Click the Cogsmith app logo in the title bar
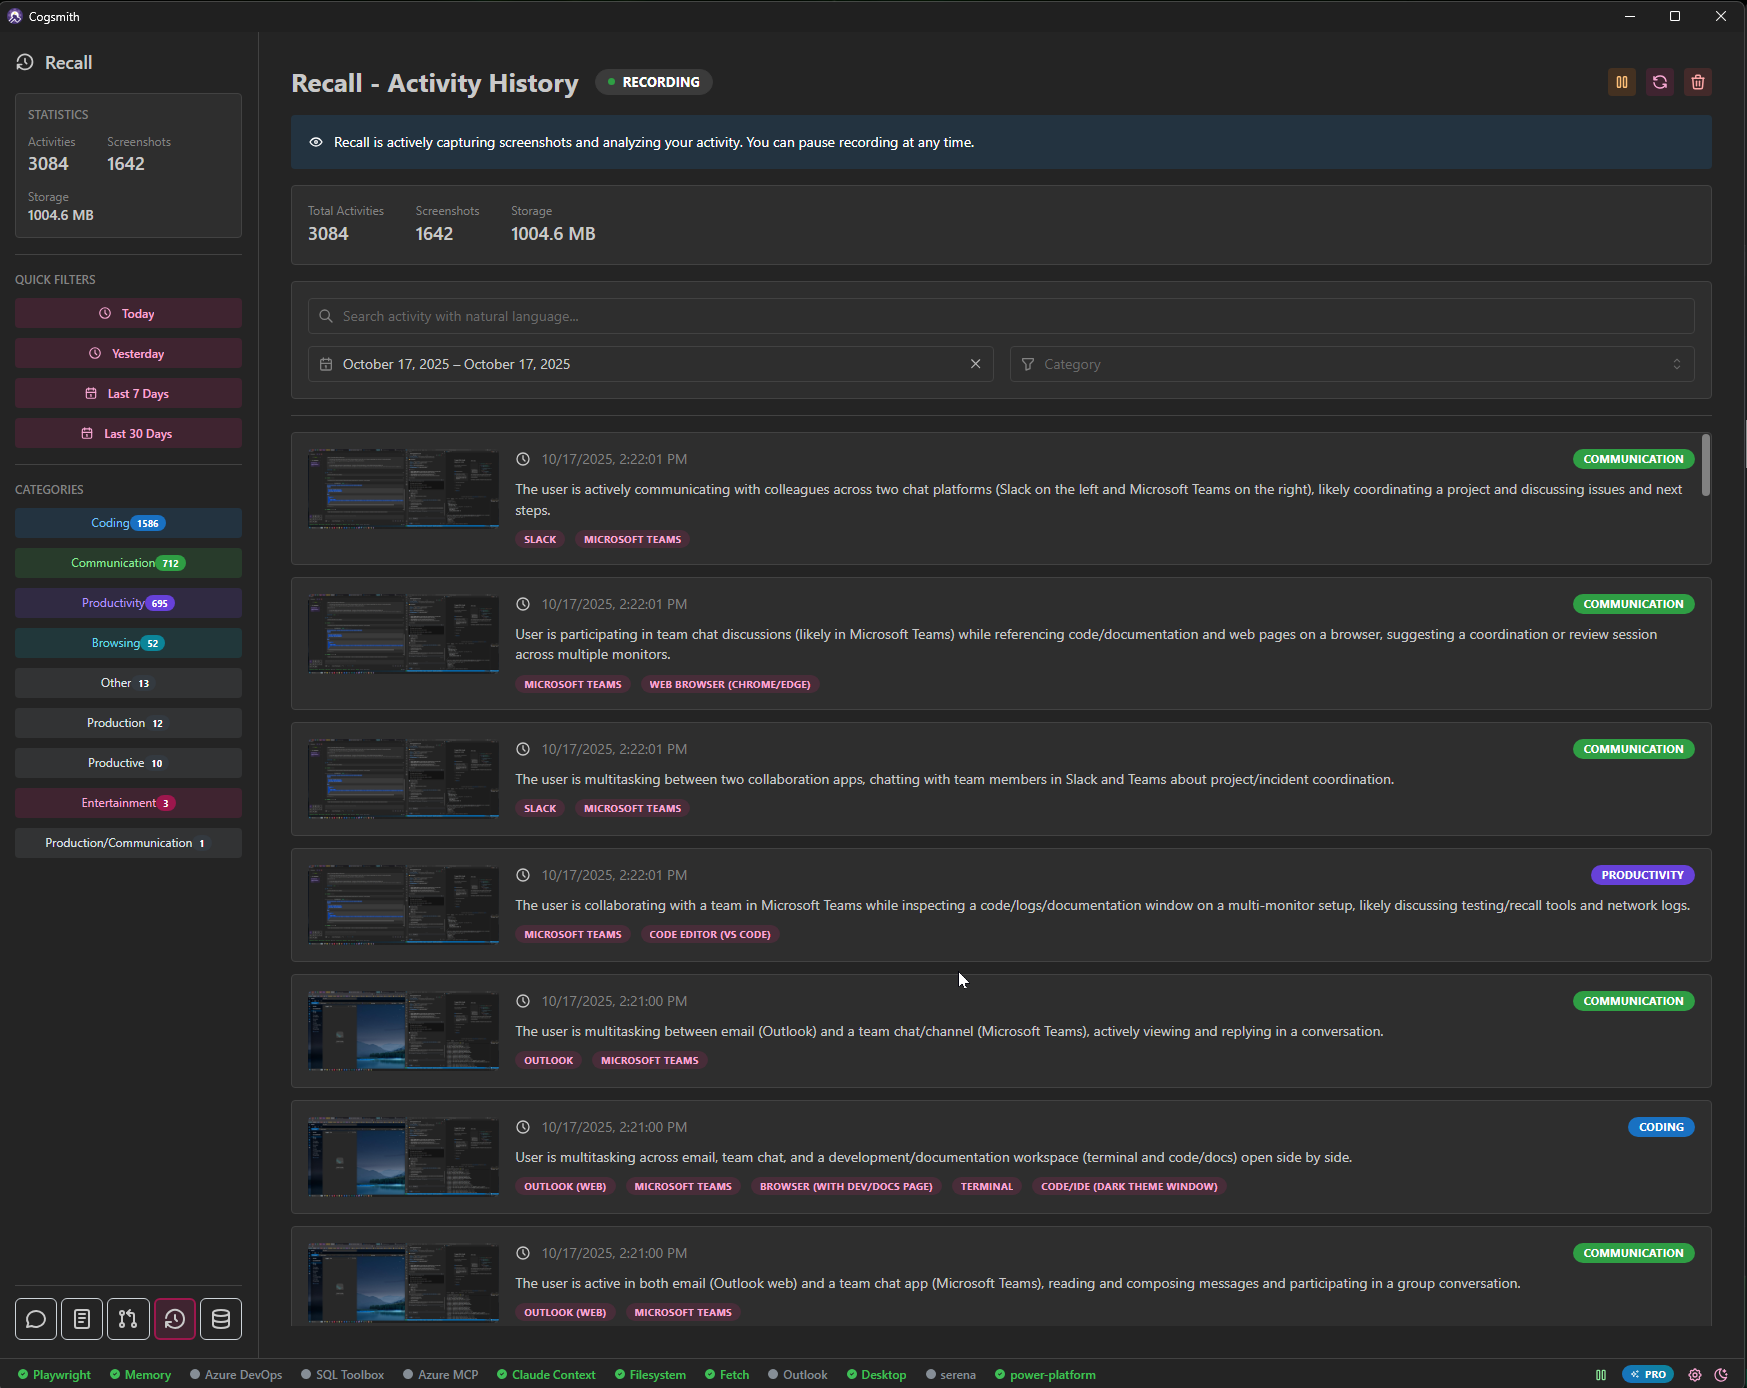Viewport: 1747px width, 1388px height. coord(14,16)
